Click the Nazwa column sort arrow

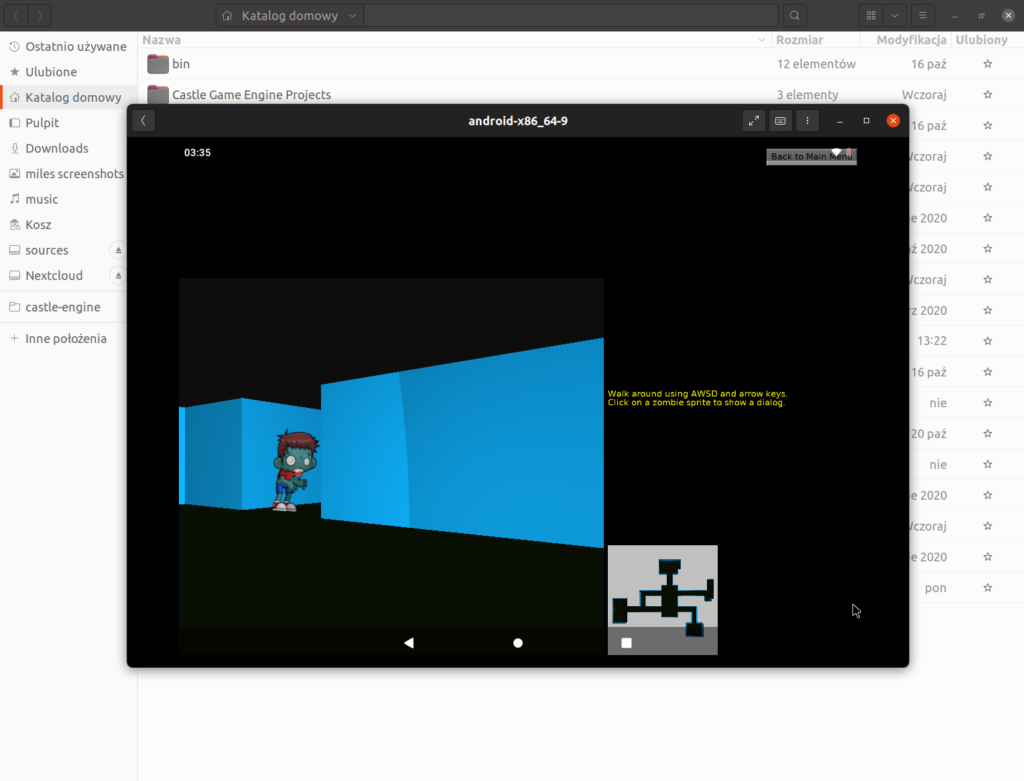[761, 40]
